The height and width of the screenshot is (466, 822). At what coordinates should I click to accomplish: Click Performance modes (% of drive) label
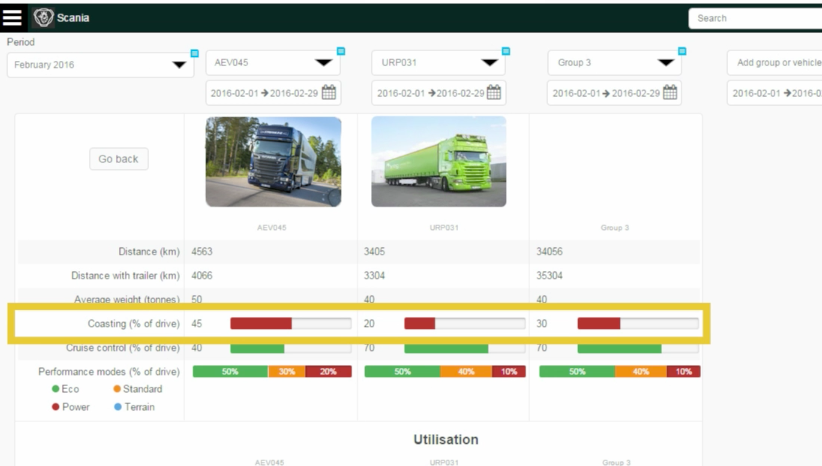(109, 372)
